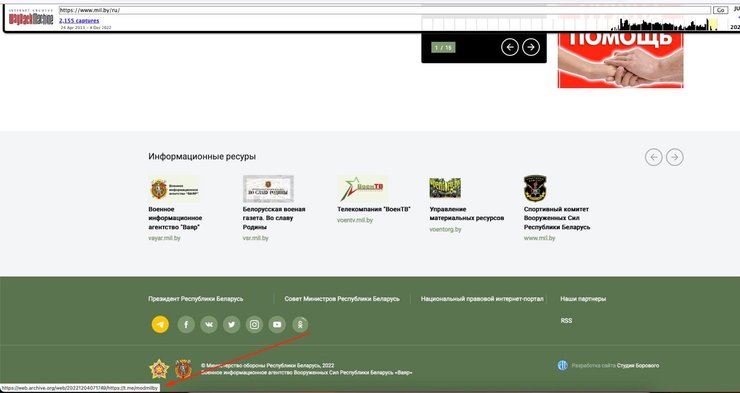
Task: Open the Управление материальных ресурсов thumbnail
Action: (x=445, y=188)
